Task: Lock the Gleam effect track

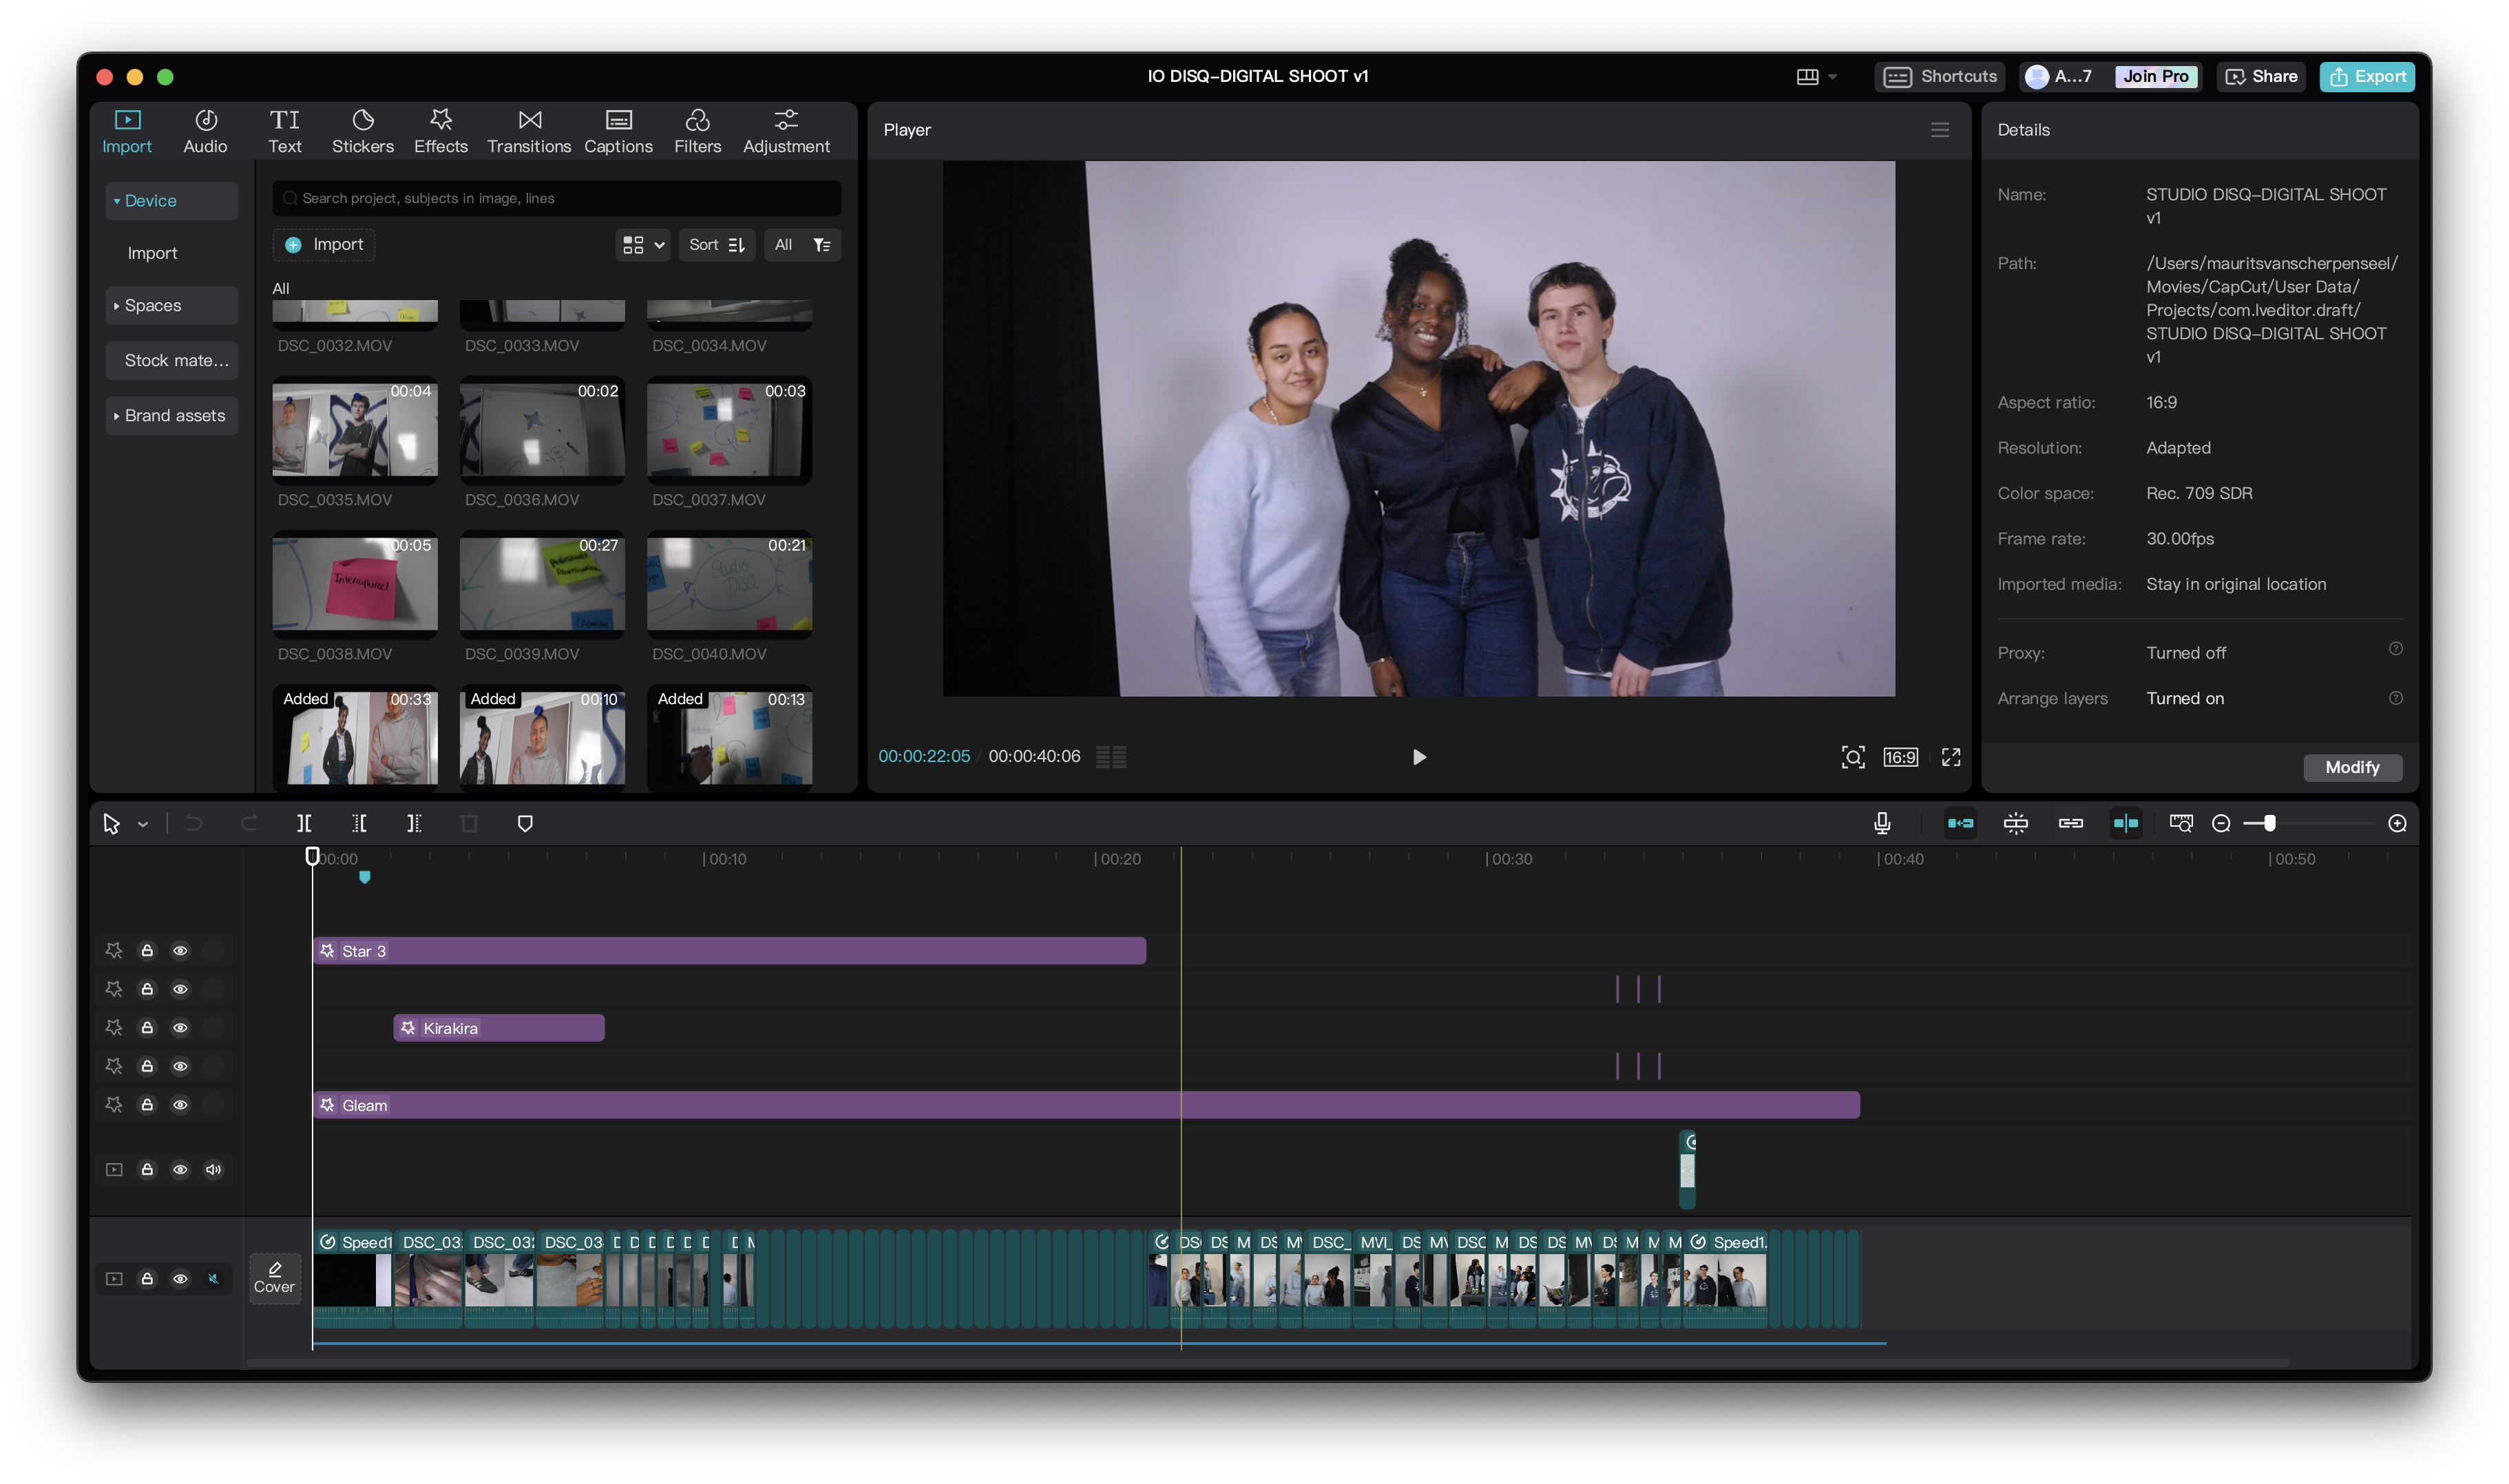Action: click(x=147, y=1104)
